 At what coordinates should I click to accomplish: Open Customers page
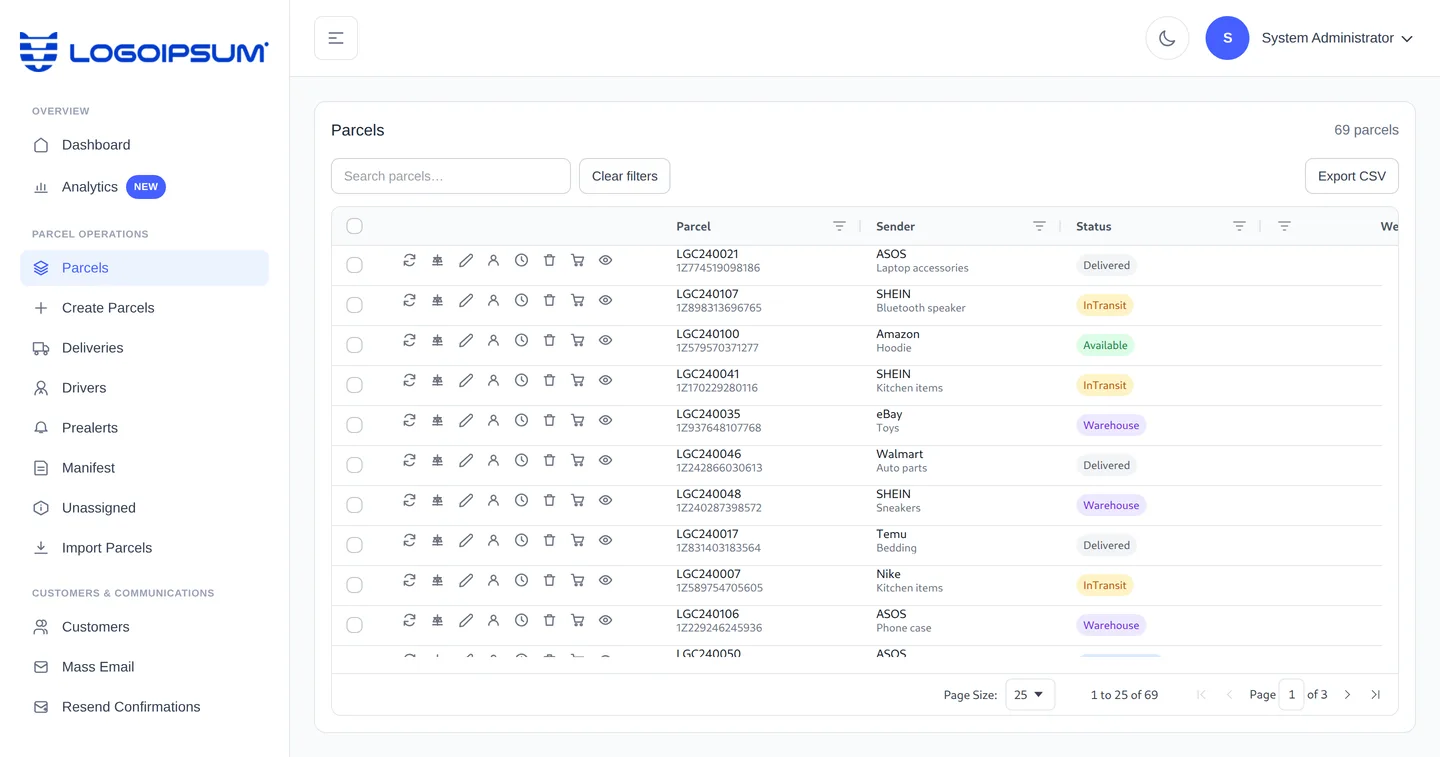coord(144,627)
